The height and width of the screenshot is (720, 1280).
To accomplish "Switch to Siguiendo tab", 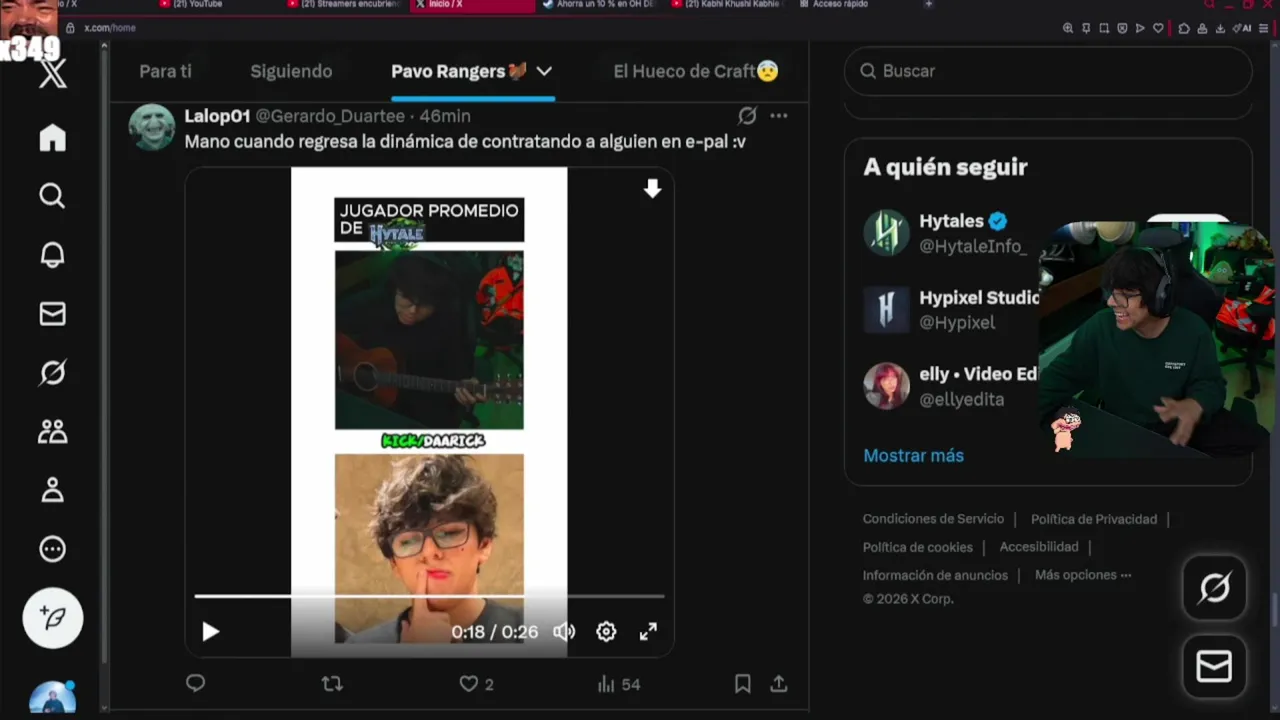I will (291, 71).
